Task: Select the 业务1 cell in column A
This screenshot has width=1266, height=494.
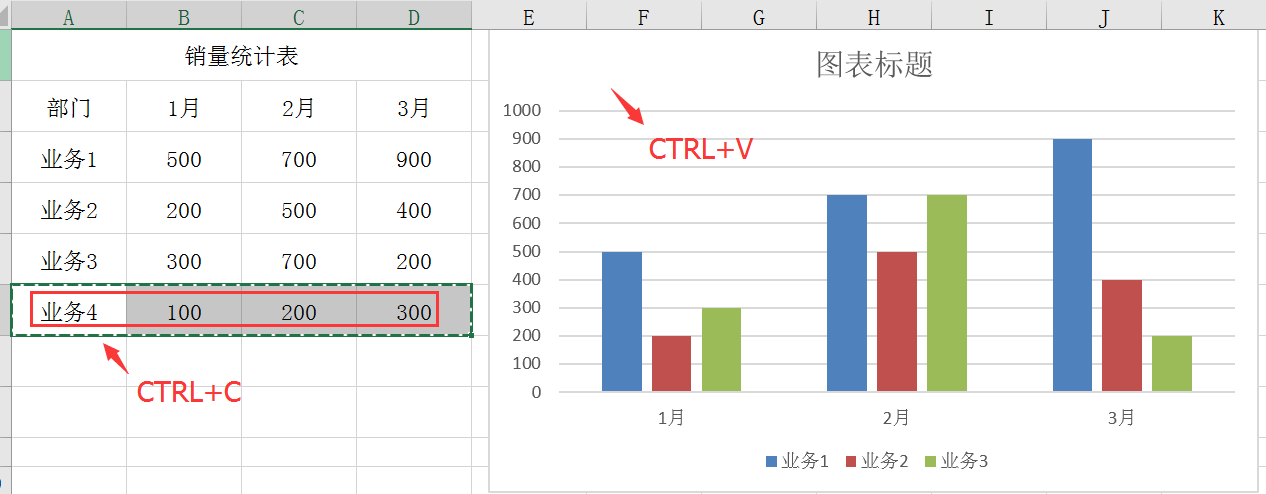Action: pos(69,158)
